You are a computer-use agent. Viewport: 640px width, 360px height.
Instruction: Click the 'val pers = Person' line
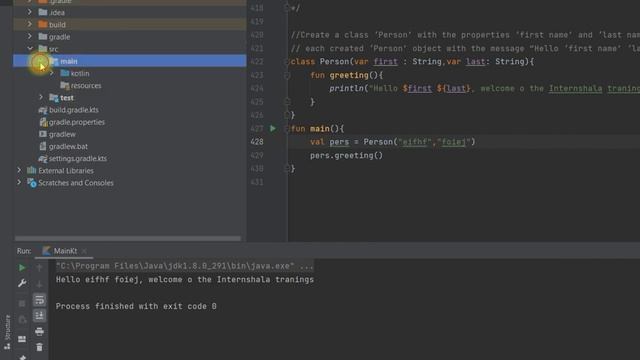click(x=392, y=142)
